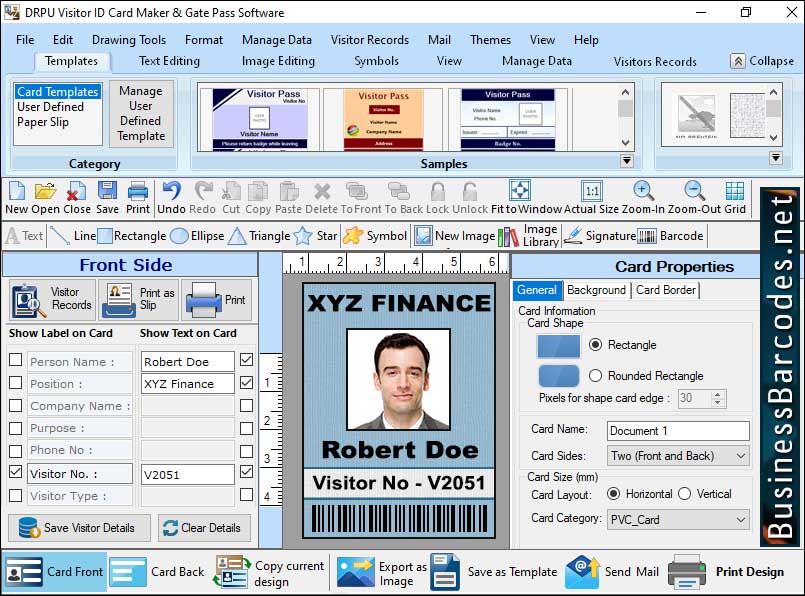
Task: Enable the Person Name checkbox
Action: click(14, 361)
